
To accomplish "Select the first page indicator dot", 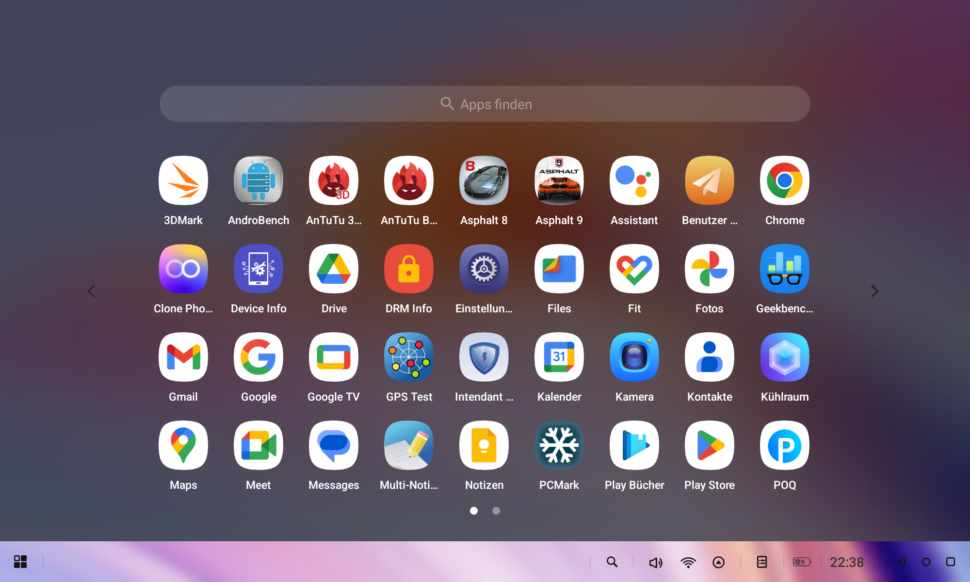I will [474, 511].
